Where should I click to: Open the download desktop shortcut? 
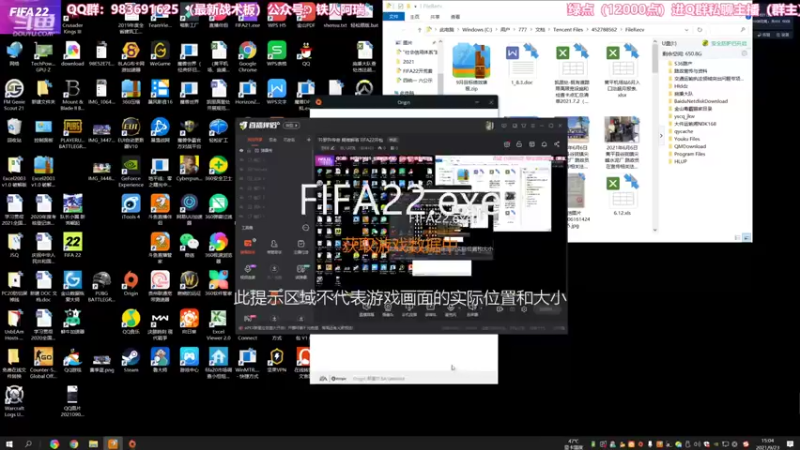coord(72,54)
